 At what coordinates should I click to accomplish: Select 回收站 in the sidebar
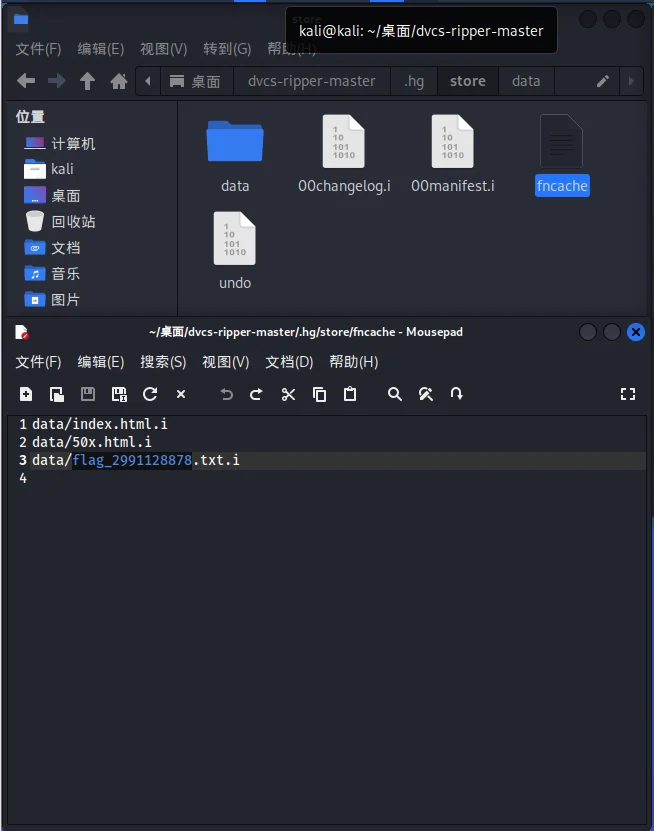coord(73,221)
